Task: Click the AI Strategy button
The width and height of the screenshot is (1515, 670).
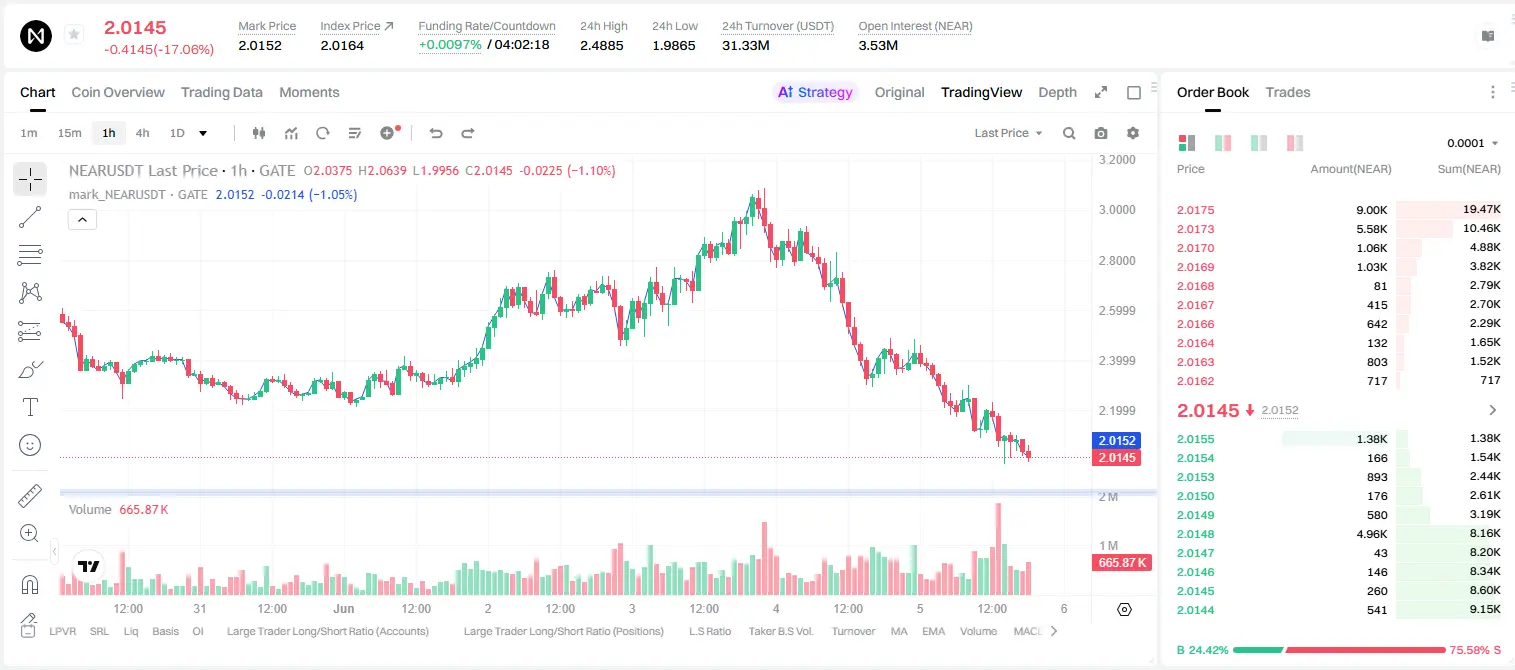Action: point(815,92)
